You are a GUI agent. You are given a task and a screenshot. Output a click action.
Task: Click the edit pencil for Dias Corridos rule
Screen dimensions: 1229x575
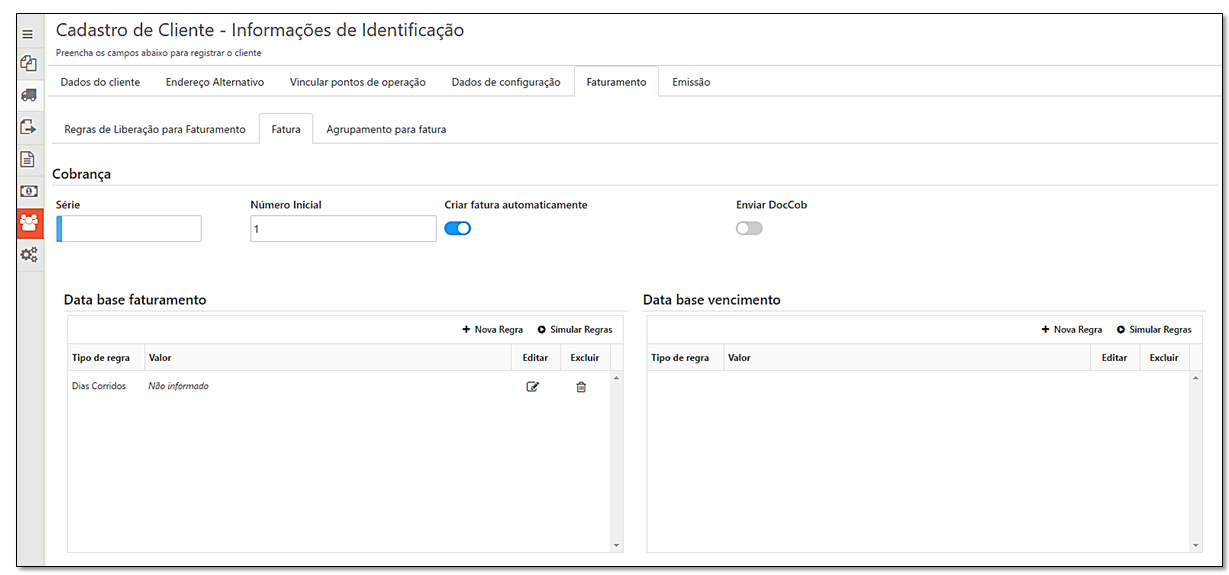[533, 387]
